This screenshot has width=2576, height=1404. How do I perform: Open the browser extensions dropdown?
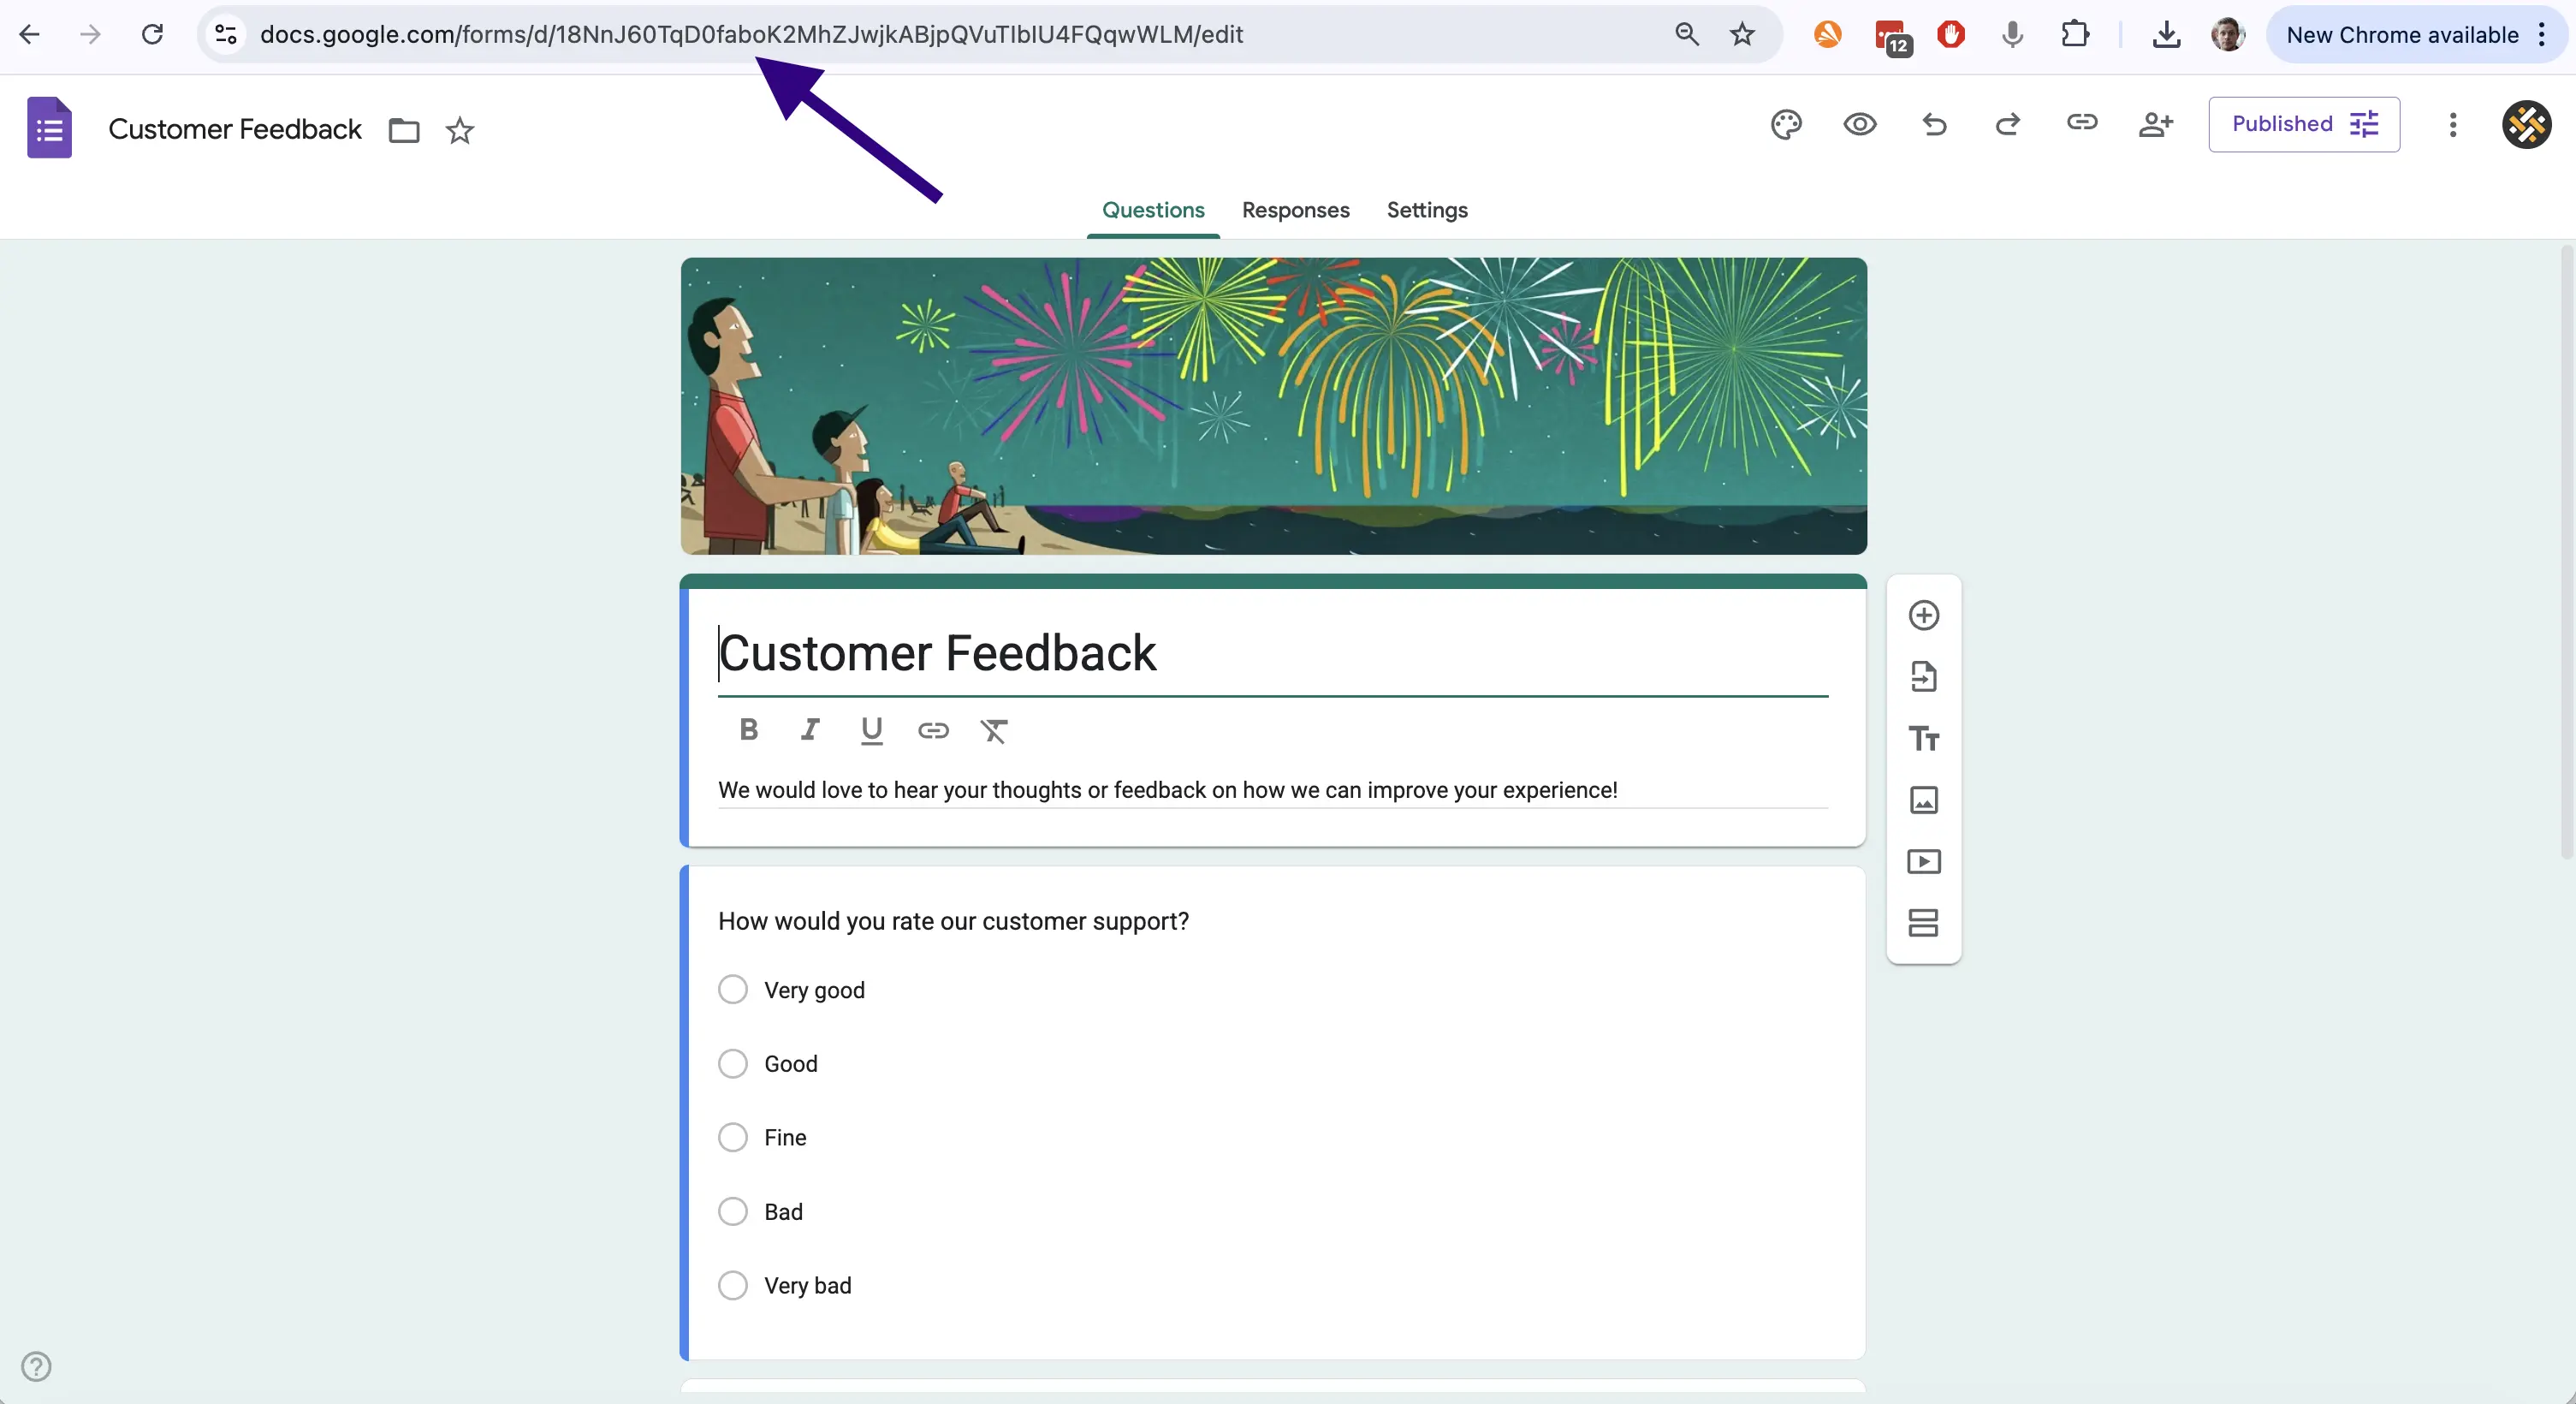[2076, 34]
